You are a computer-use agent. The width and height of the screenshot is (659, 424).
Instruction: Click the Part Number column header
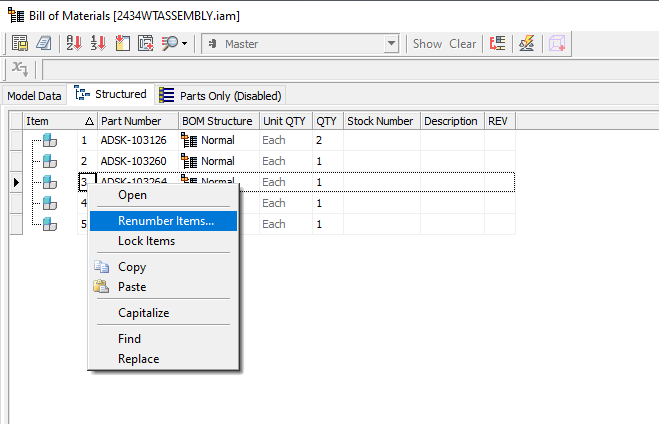pyautogui.click(x=138, y=121)
